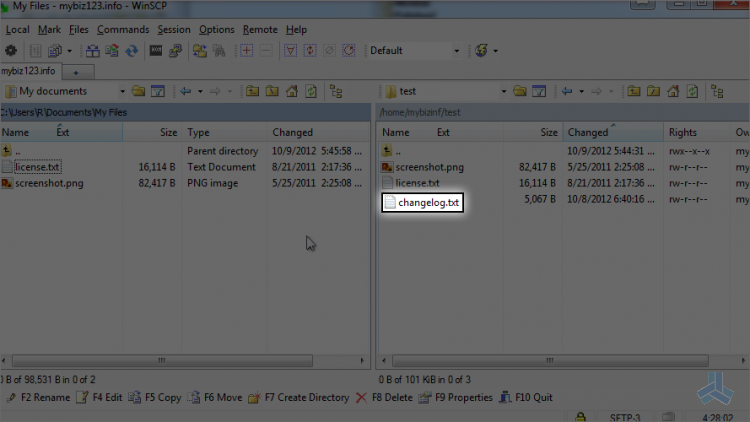Click the New Session icon
The width and height of the screenshot is (750, 422).
coord(482,50)
